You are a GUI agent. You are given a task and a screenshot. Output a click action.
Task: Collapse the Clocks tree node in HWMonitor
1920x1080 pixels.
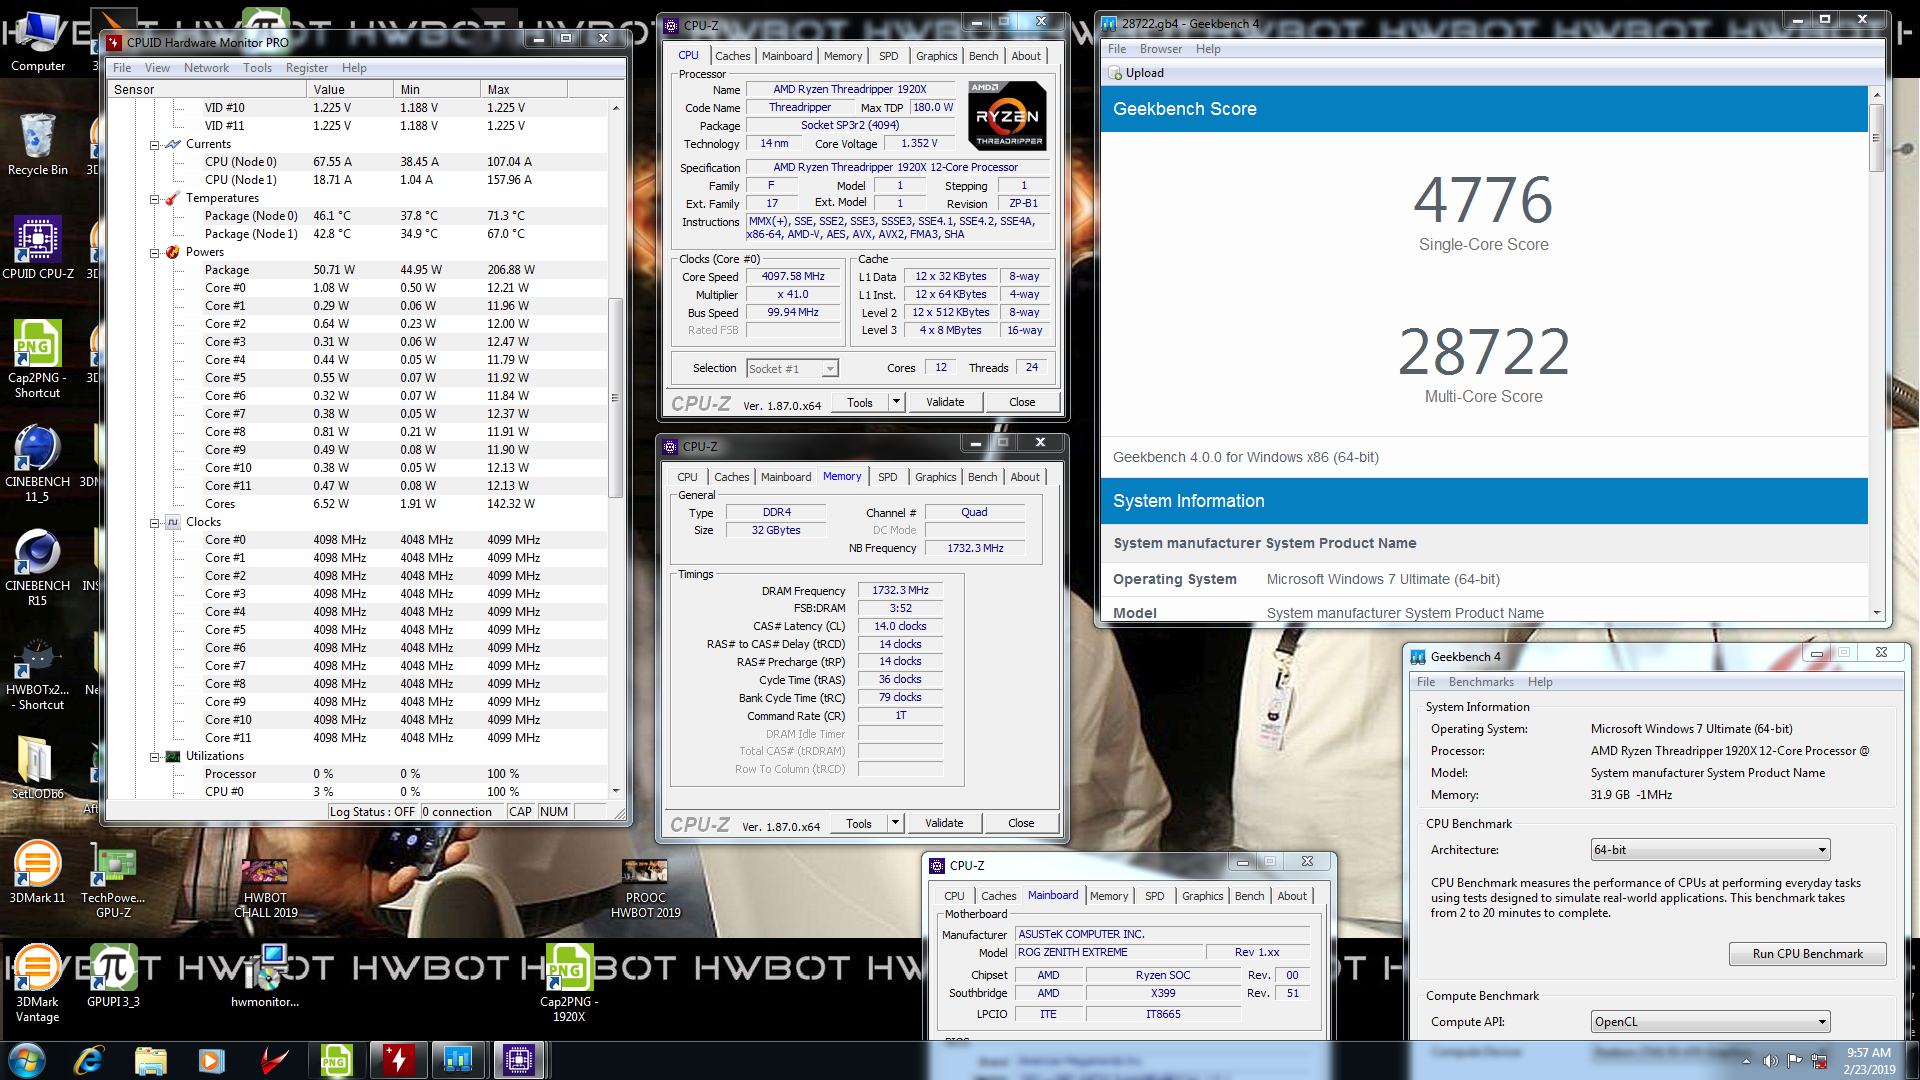click(x=155, y=523)
